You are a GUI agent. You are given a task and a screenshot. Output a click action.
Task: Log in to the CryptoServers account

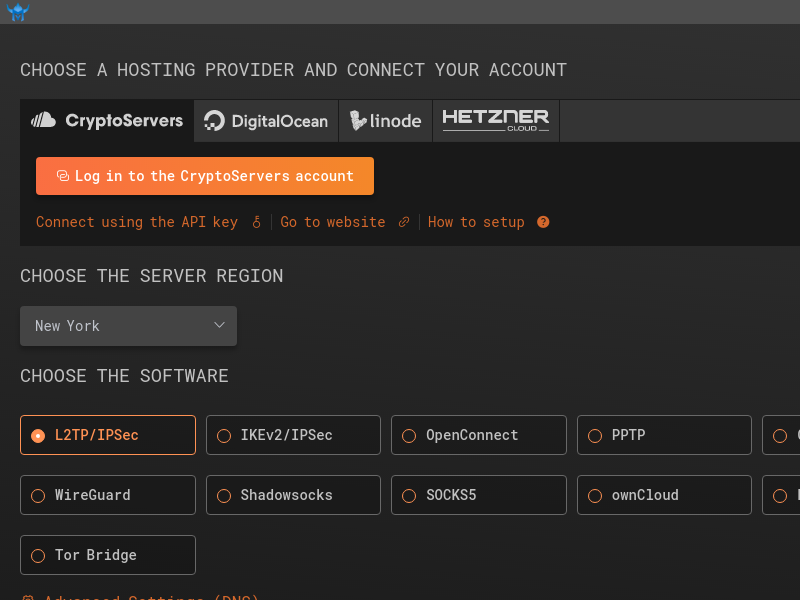pos(205,176)
